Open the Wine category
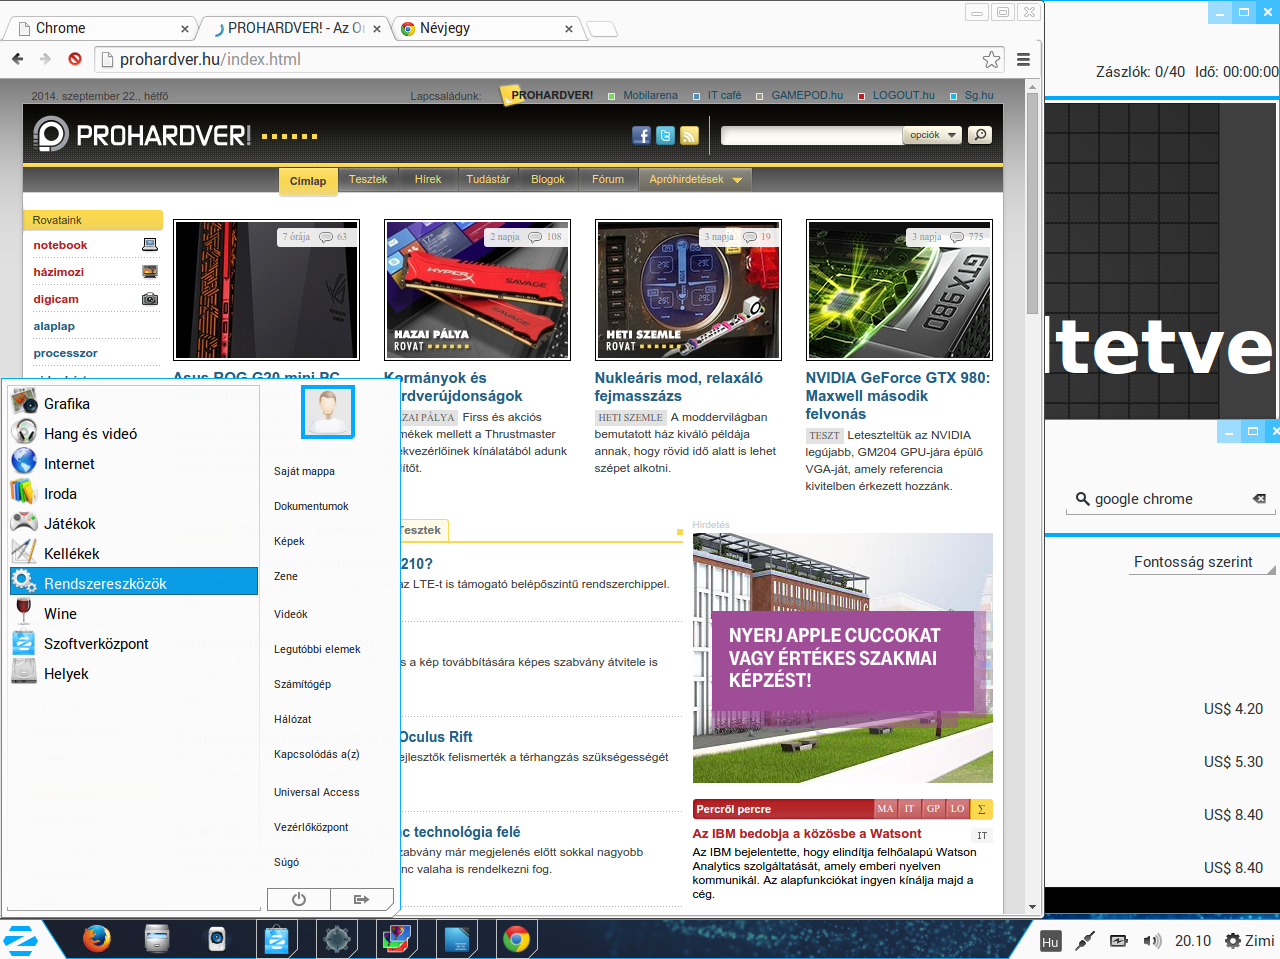Screen dimensions: 1280x959 [134, 614]
